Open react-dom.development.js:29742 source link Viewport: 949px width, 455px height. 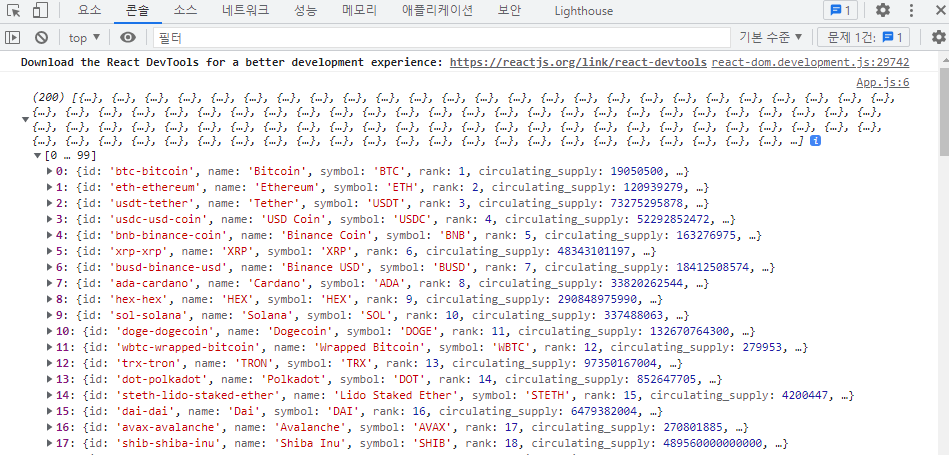coord(810,62)
